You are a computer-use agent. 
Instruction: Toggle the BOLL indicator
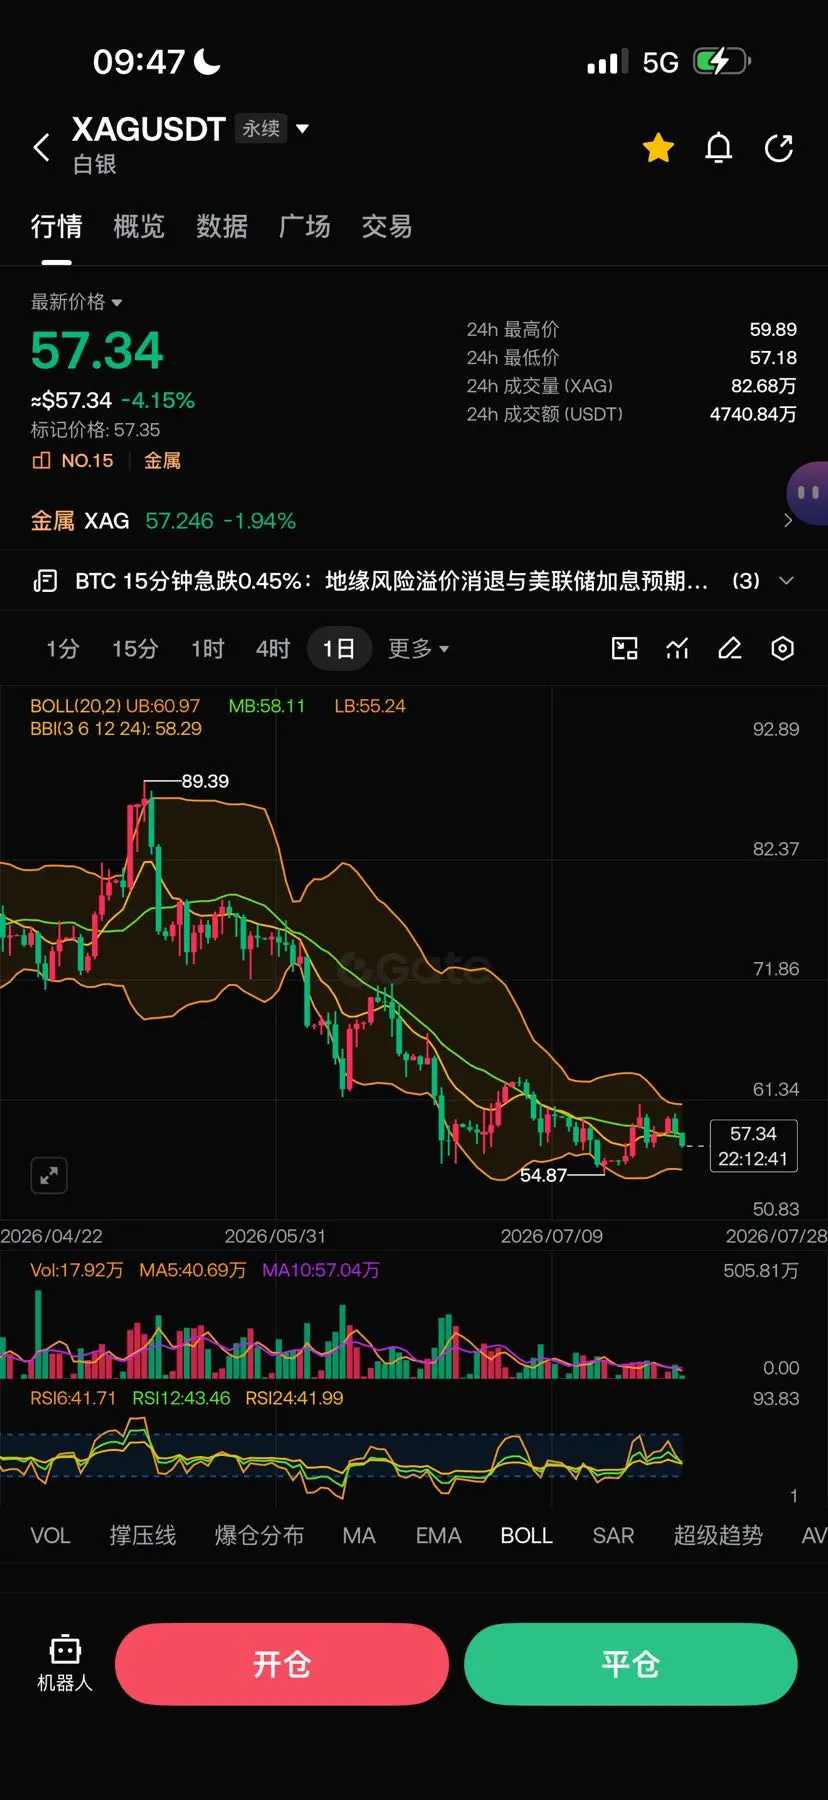tap(526, 1536)
